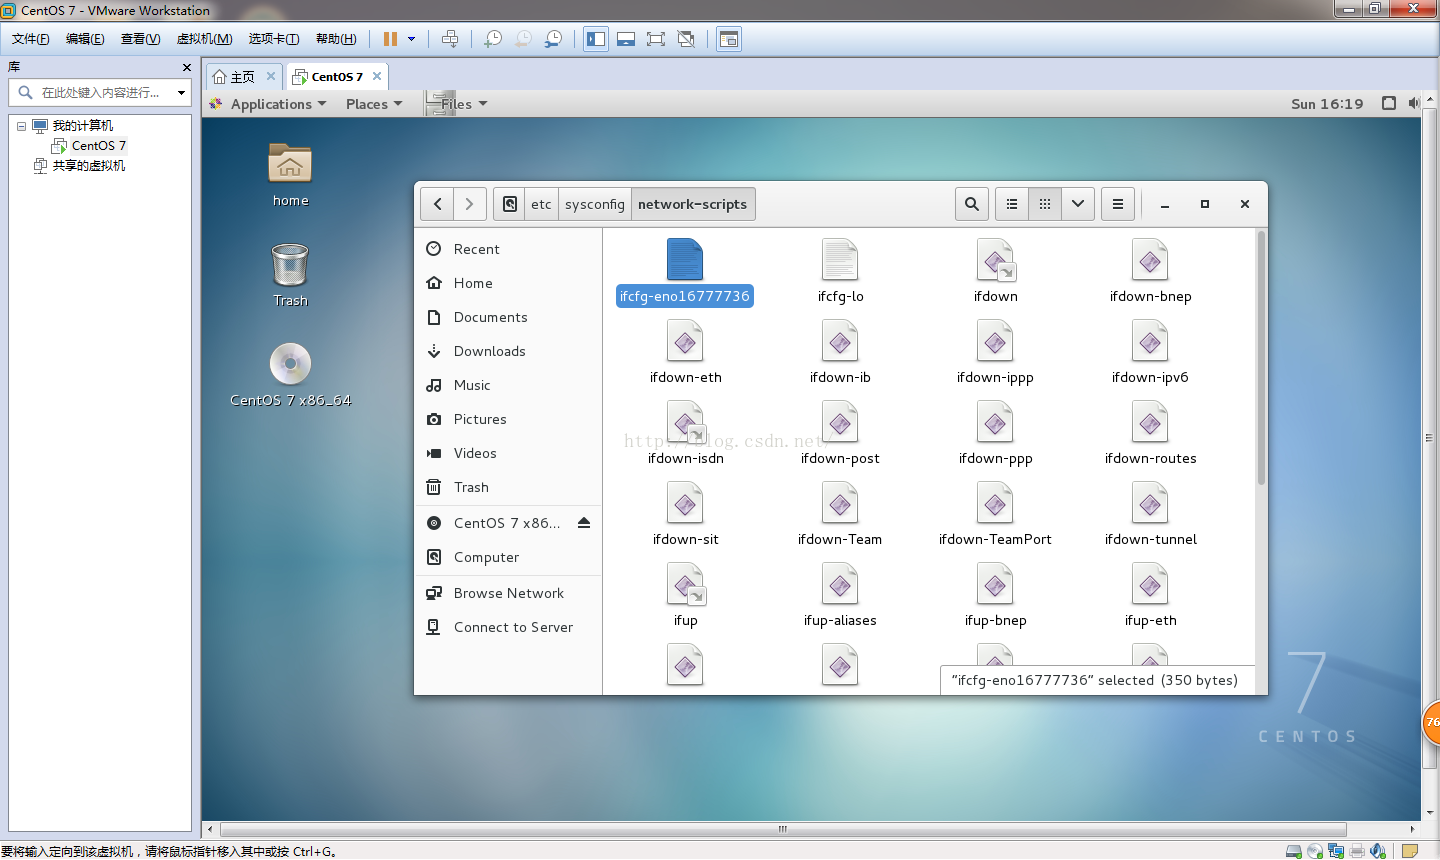
Task: Navigate to sysconfig in path bar
Action: pos(594,204)
